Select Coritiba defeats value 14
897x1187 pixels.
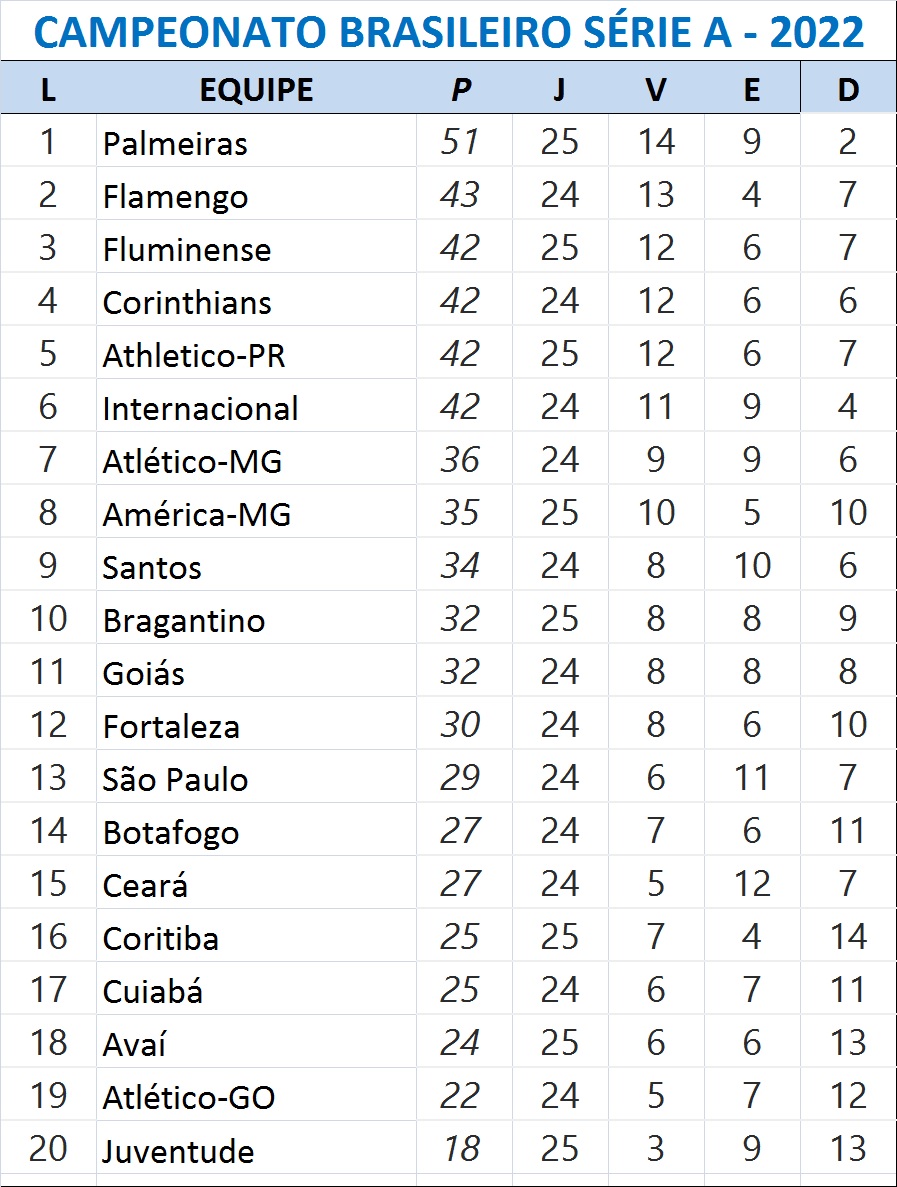[848, 937]
